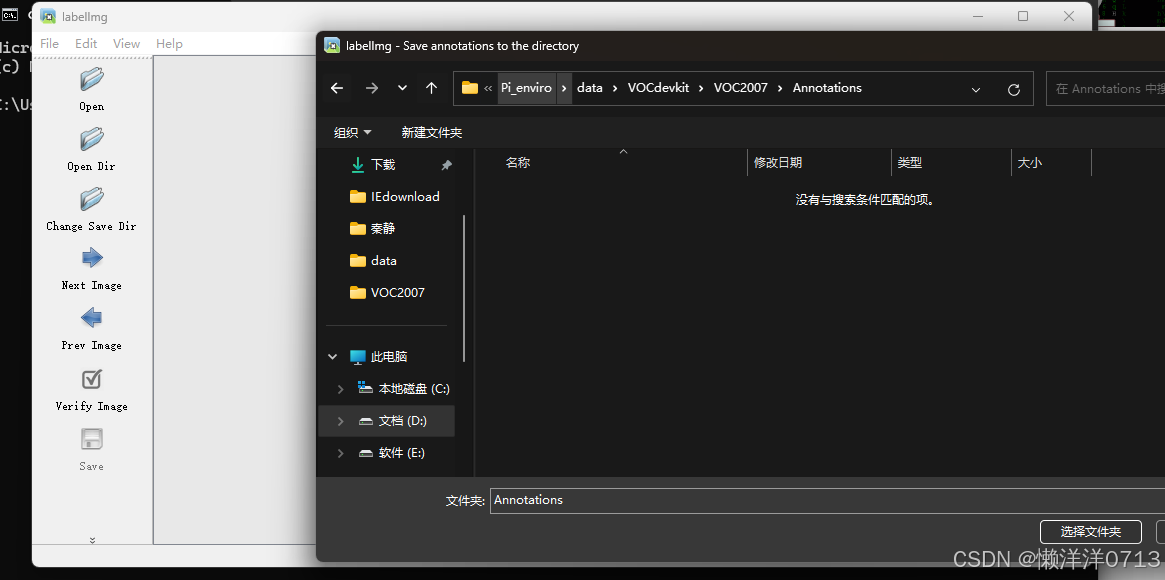This screenshot has width=1165, height=580.
Task: Expand the 本地磁盘 (C:) drive node
Action: 340,389
